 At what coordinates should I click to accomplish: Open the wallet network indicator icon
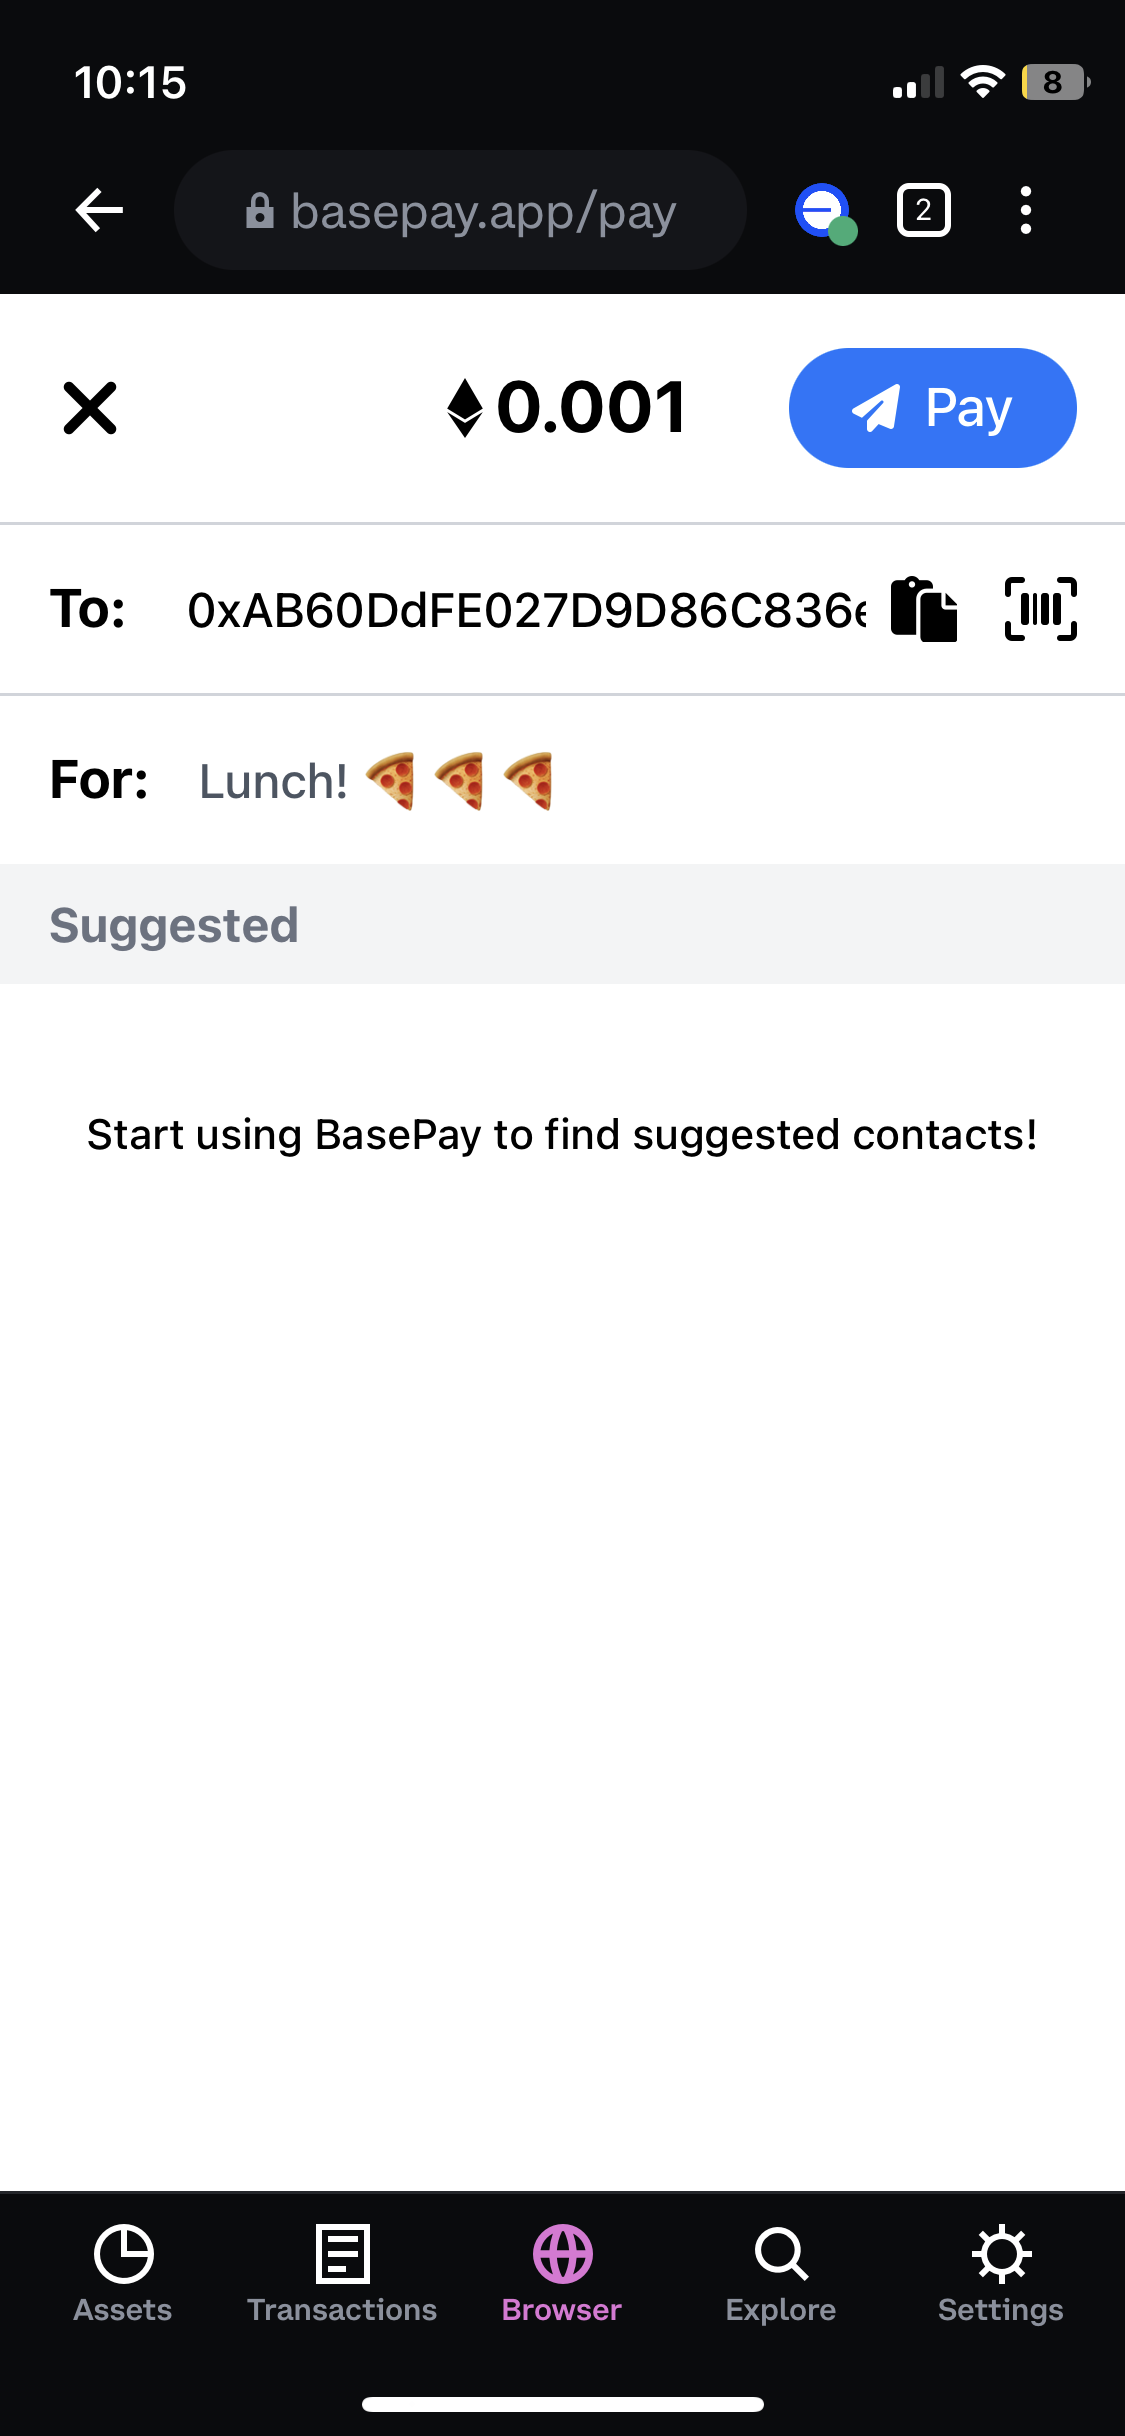pos(826,213)
